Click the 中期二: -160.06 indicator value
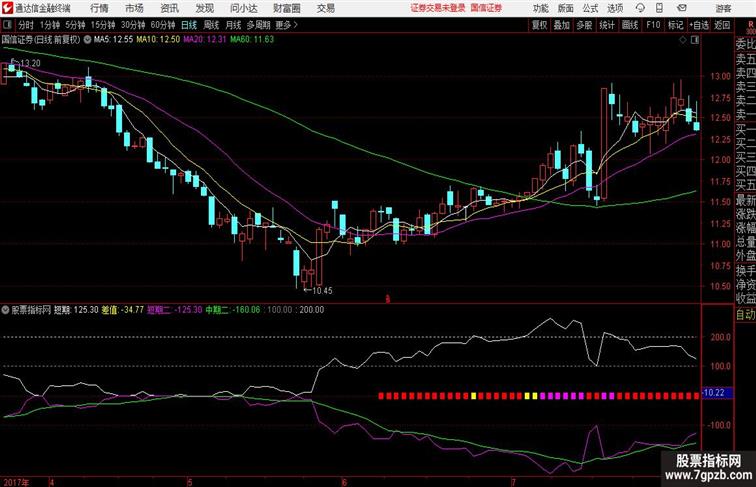Image resolution: width=756 pixels, height=487 pixels. click(233, 310)
